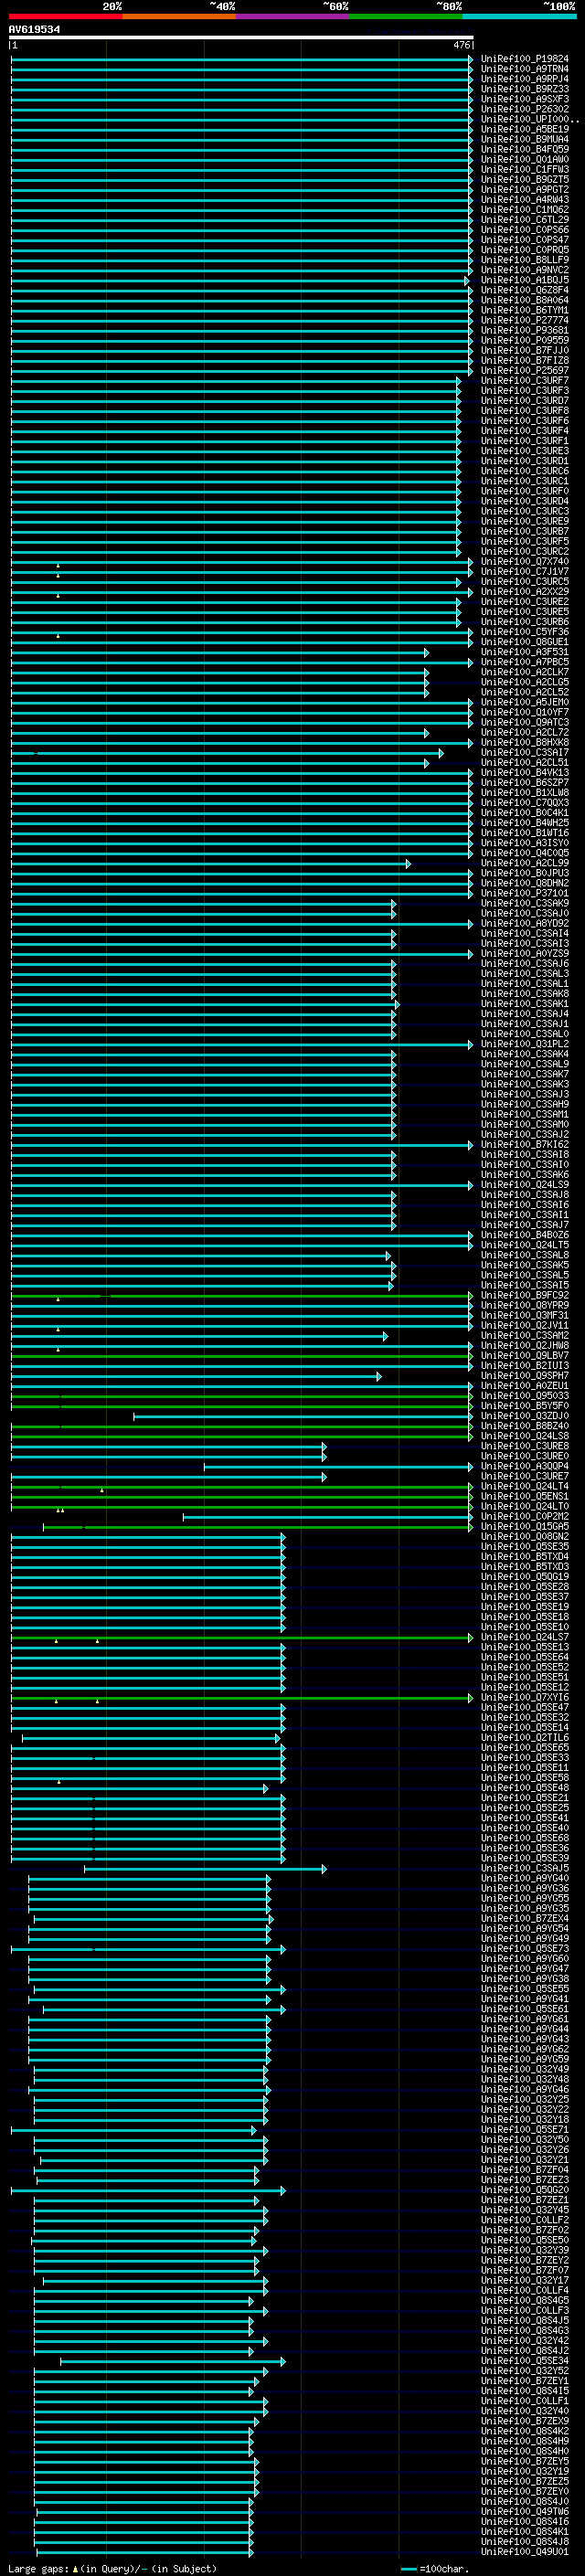
Task: Select the UniRef100_Q8YPR9 label
Action: pyautogui.click(x=524, y=1305)
